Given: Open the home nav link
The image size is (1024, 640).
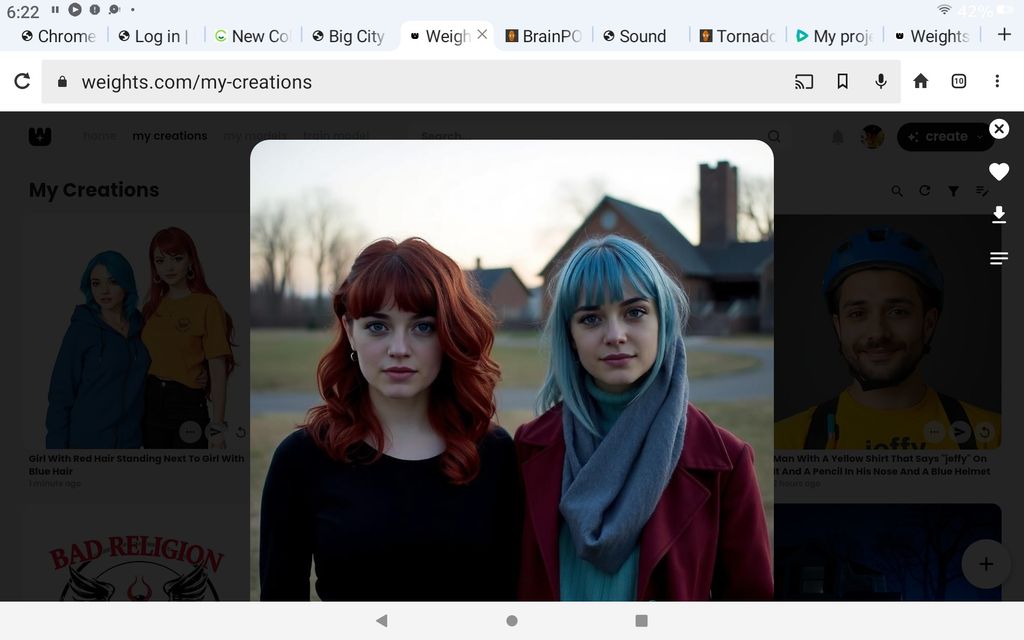Looking at the screenshot, I should pyautogui.click(x=99, y=136).
